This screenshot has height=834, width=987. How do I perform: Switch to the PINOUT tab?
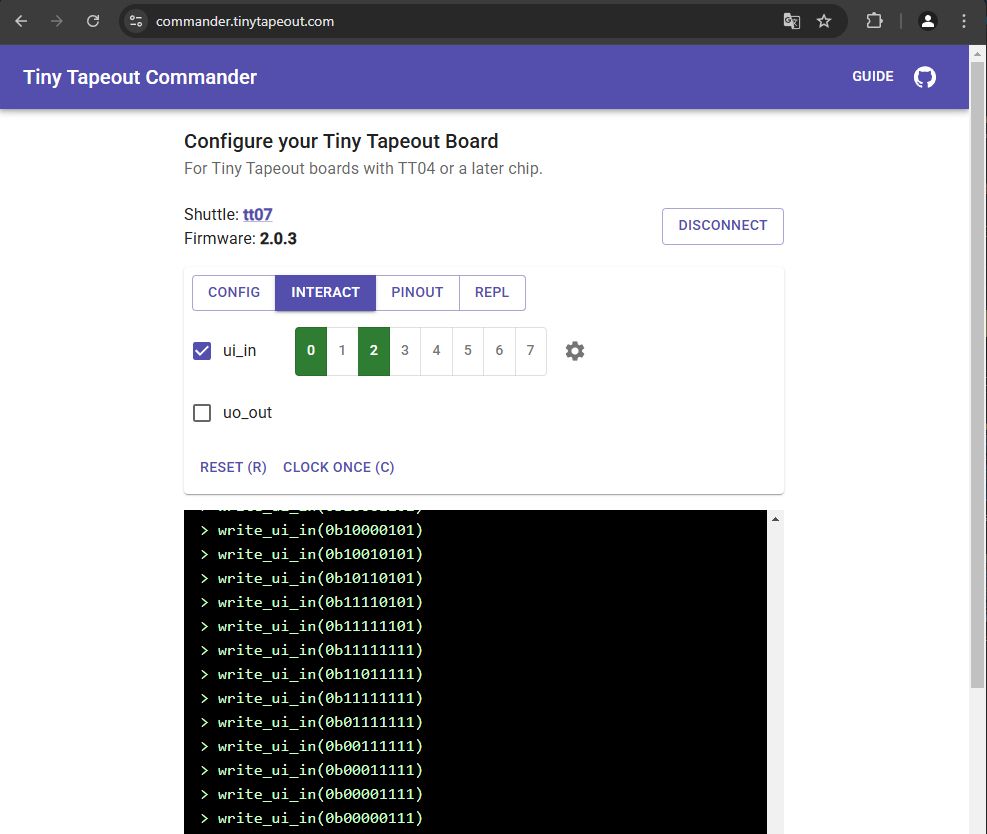[417, 292]
